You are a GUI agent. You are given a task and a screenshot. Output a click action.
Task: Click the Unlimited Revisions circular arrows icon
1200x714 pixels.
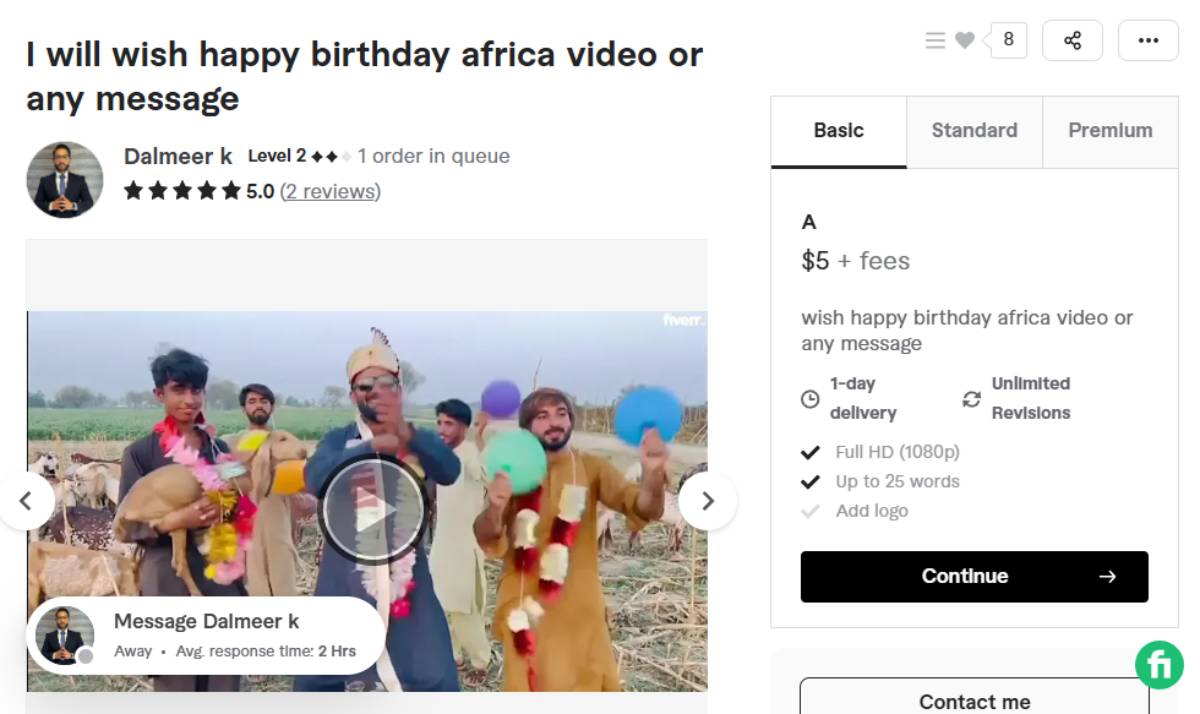969,398
